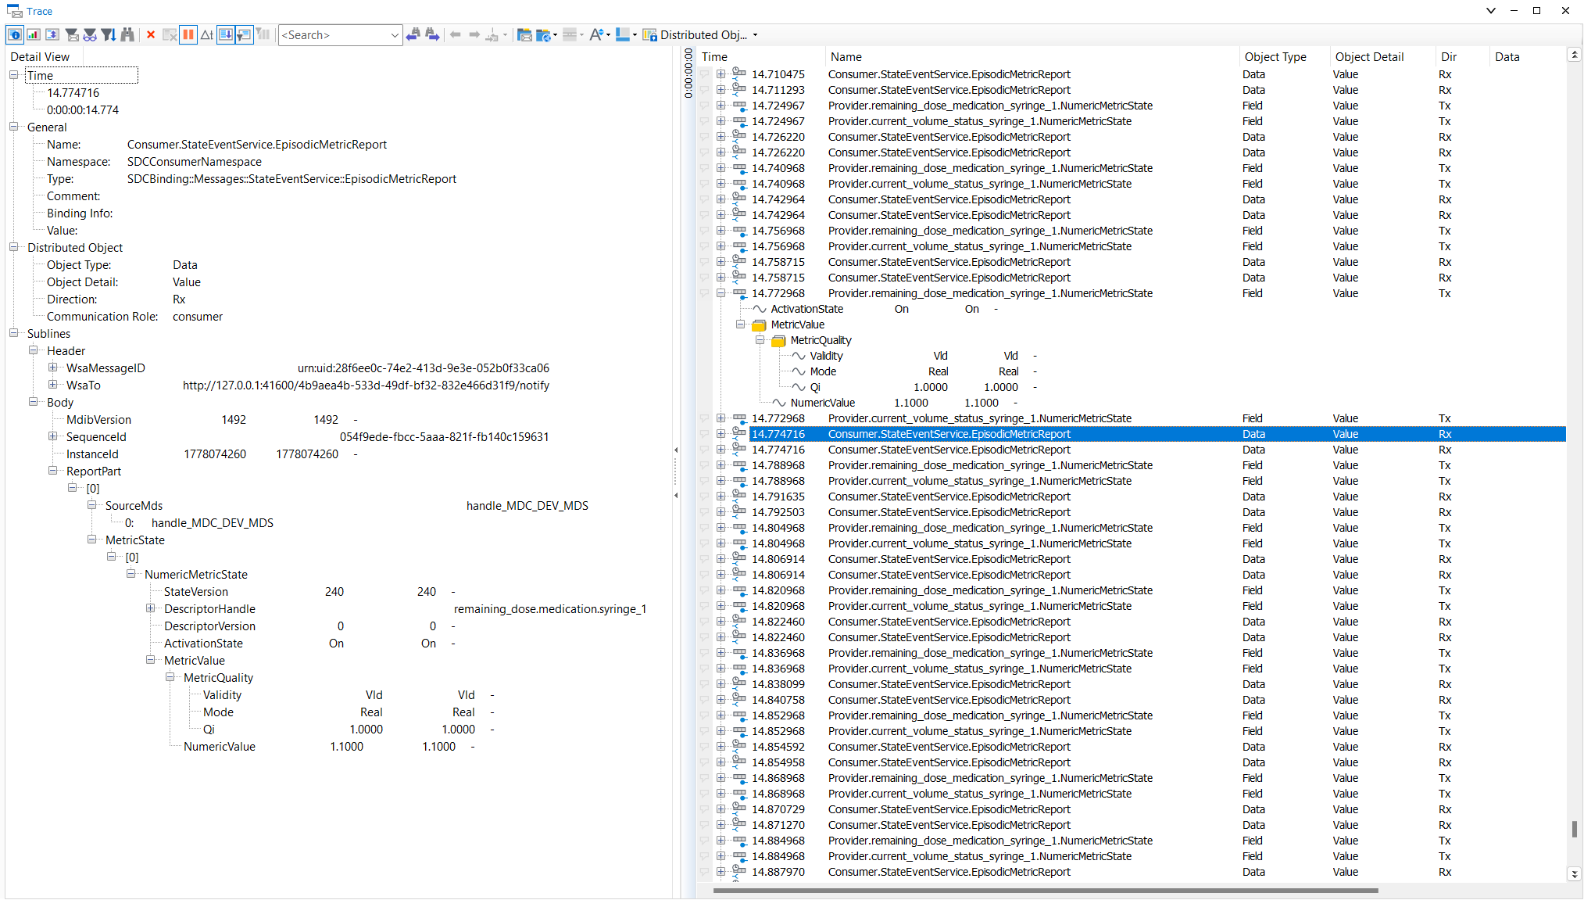Click the scroll down arrow
The width and height of the screenshot is (1584, 900).
[x=1574, y=874]
